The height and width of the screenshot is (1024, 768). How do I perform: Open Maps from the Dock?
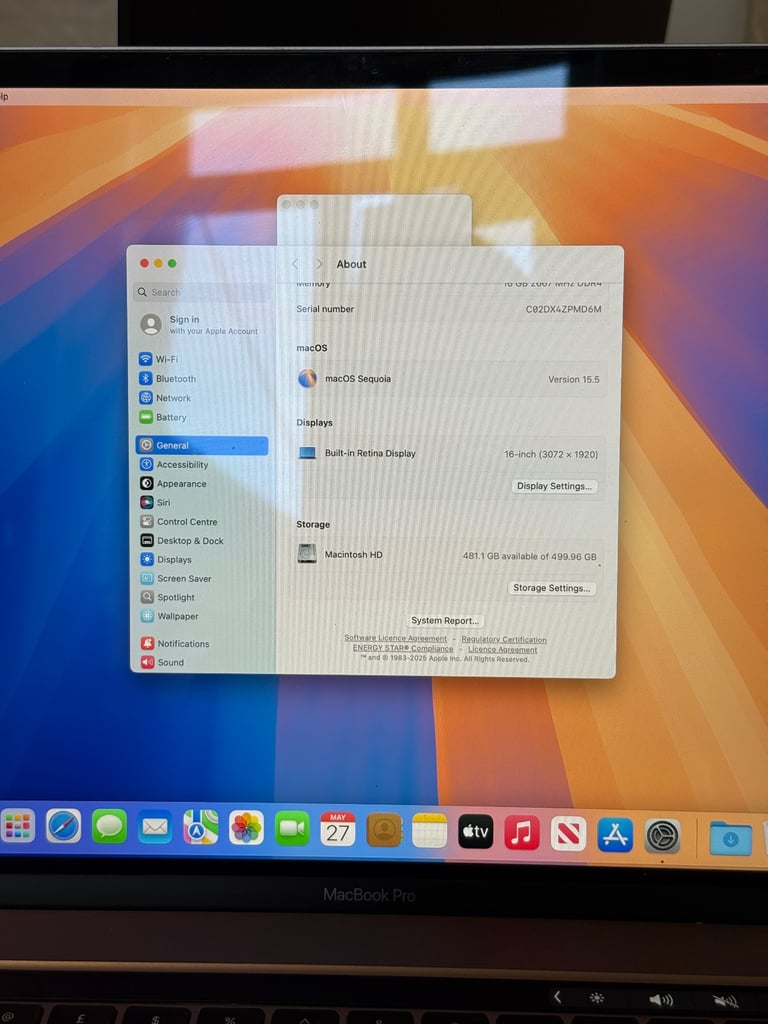pos(200,828)
